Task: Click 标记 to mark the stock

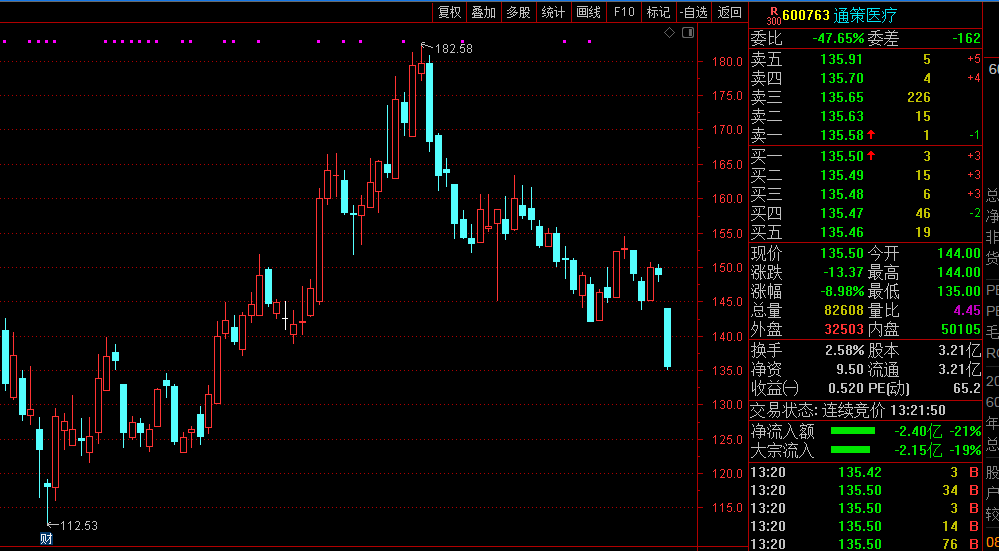Action: pos(658,12)
